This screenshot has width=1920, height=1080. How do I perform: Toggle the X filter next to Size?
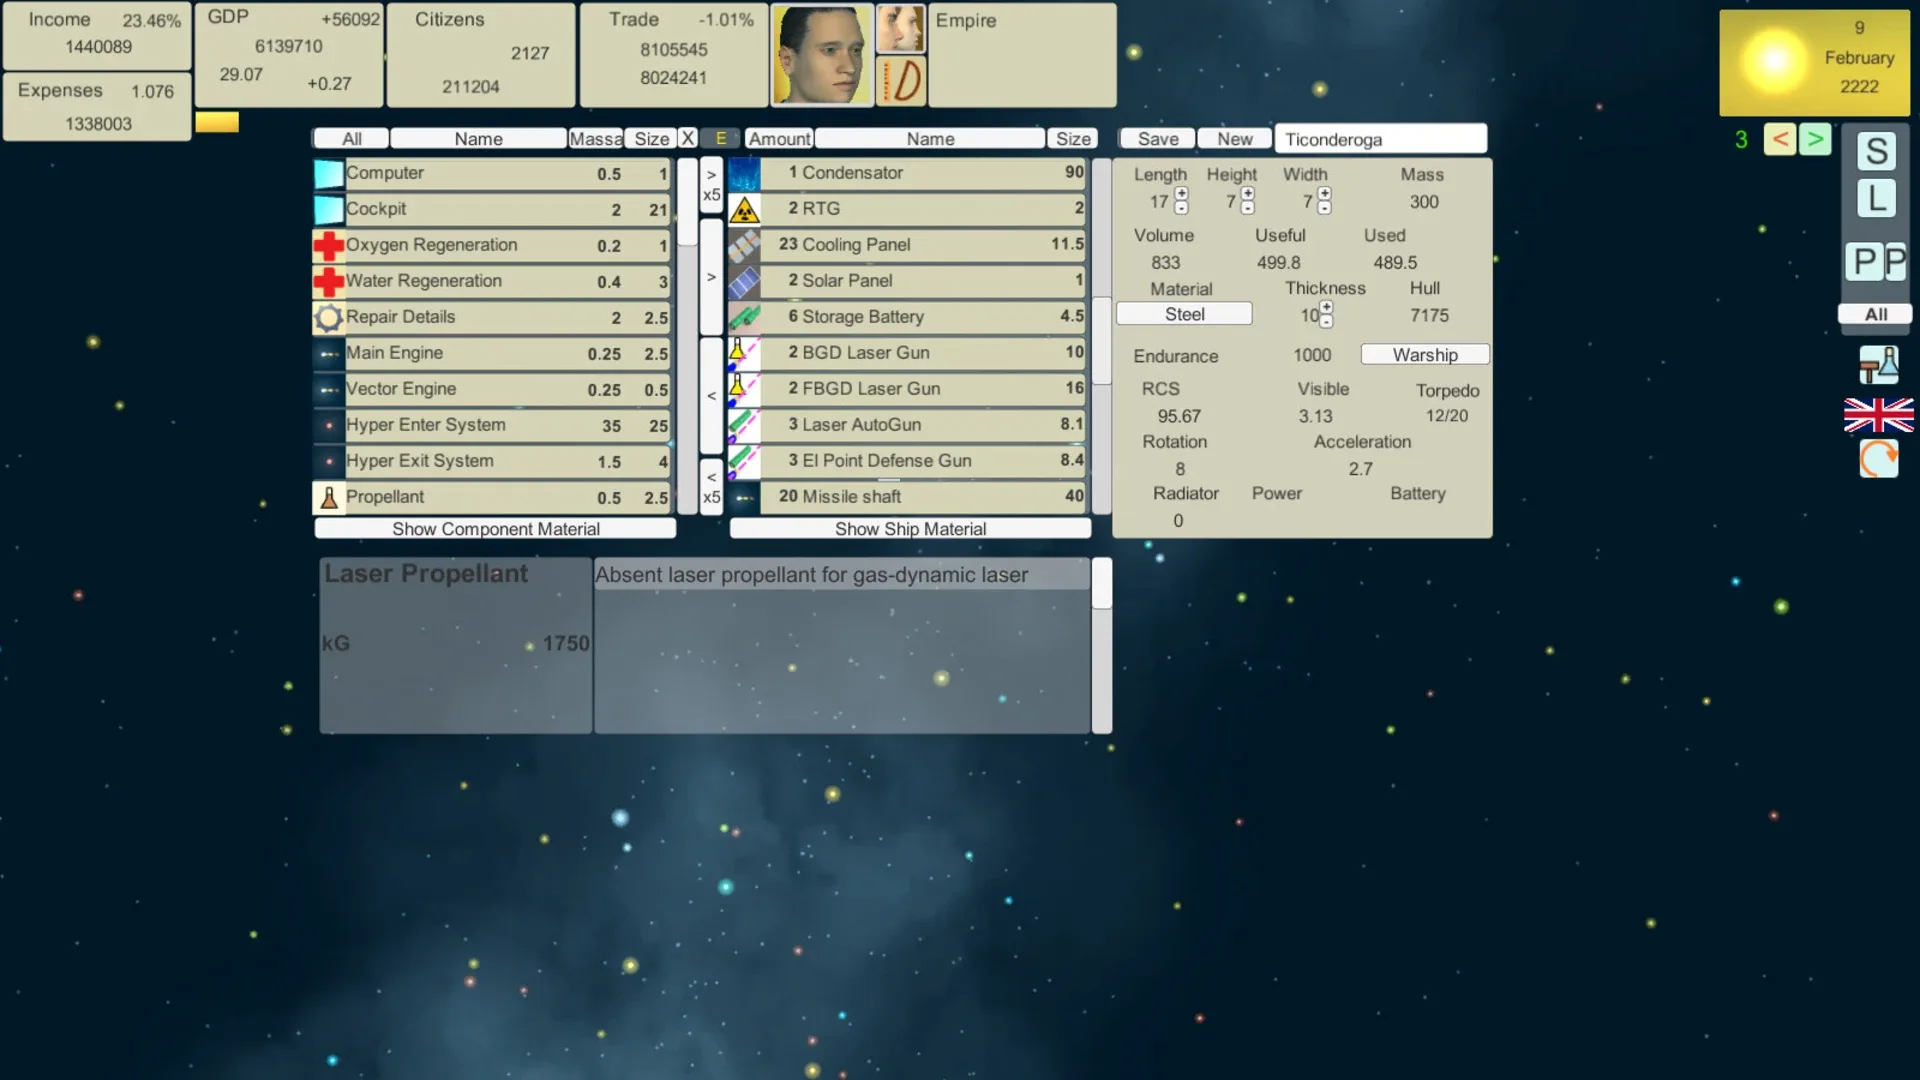click(x=687, y=139)
